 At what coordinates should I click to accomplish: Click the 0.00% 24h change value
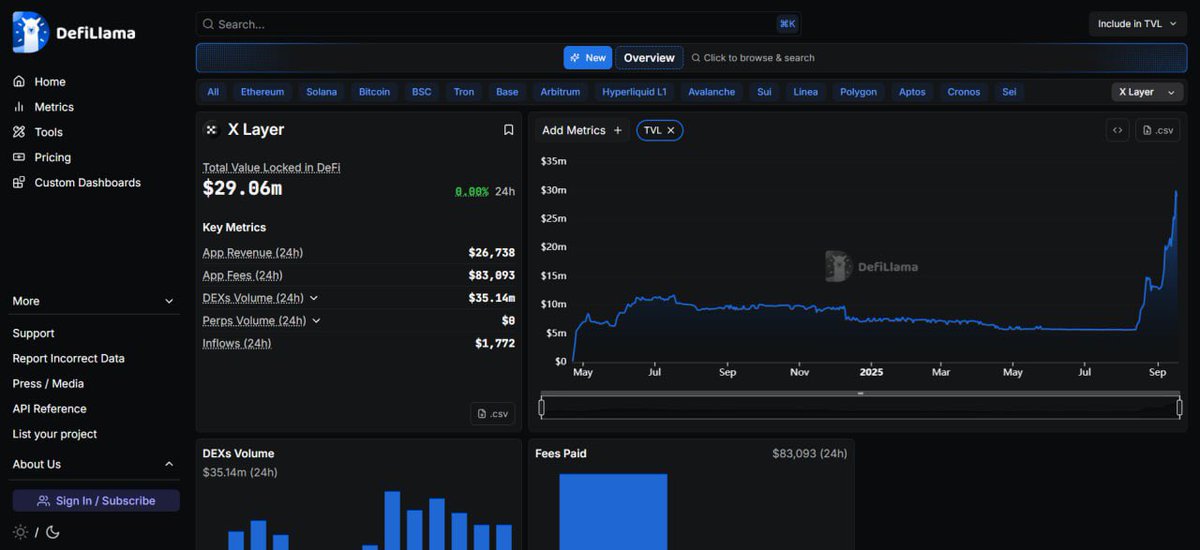coord(471,191)
